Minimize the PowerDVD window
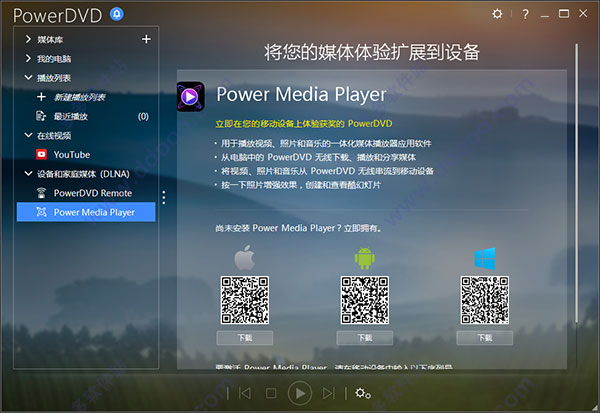The height and width of the screenshot is (413, 600). (545, 15)
